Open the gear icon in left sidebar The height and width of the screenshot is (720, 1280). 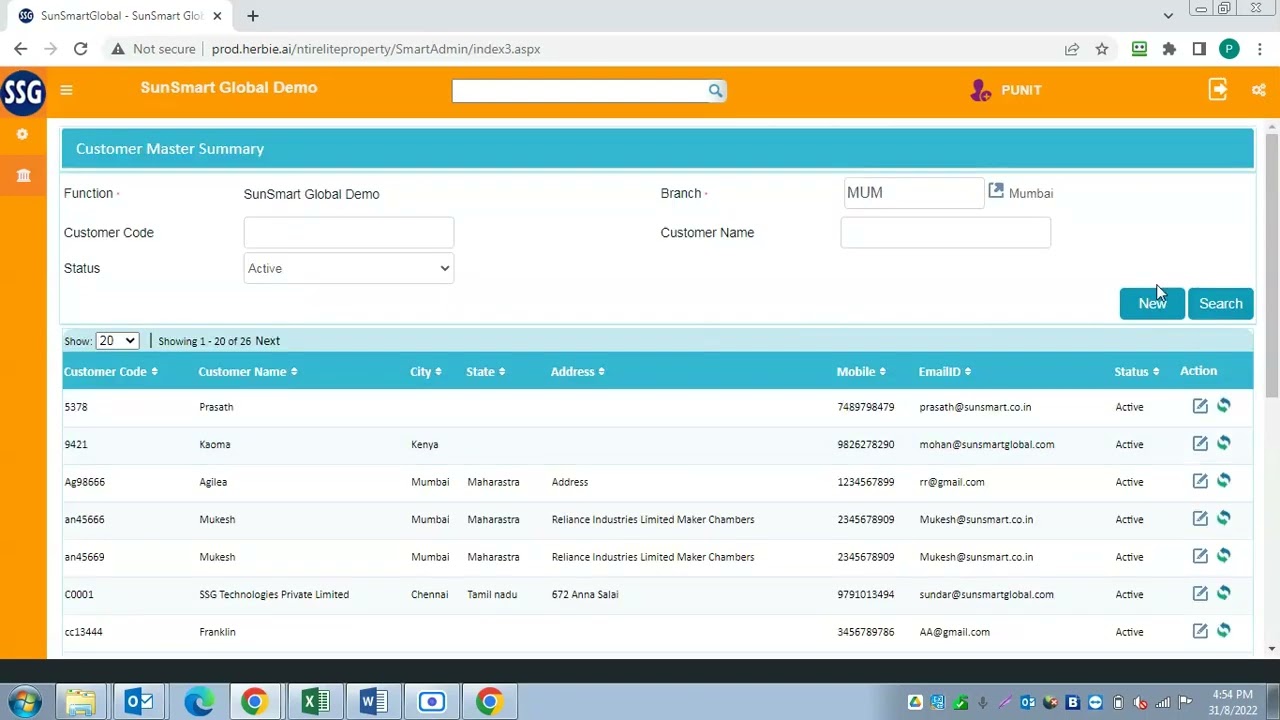(x=22, y=134)
